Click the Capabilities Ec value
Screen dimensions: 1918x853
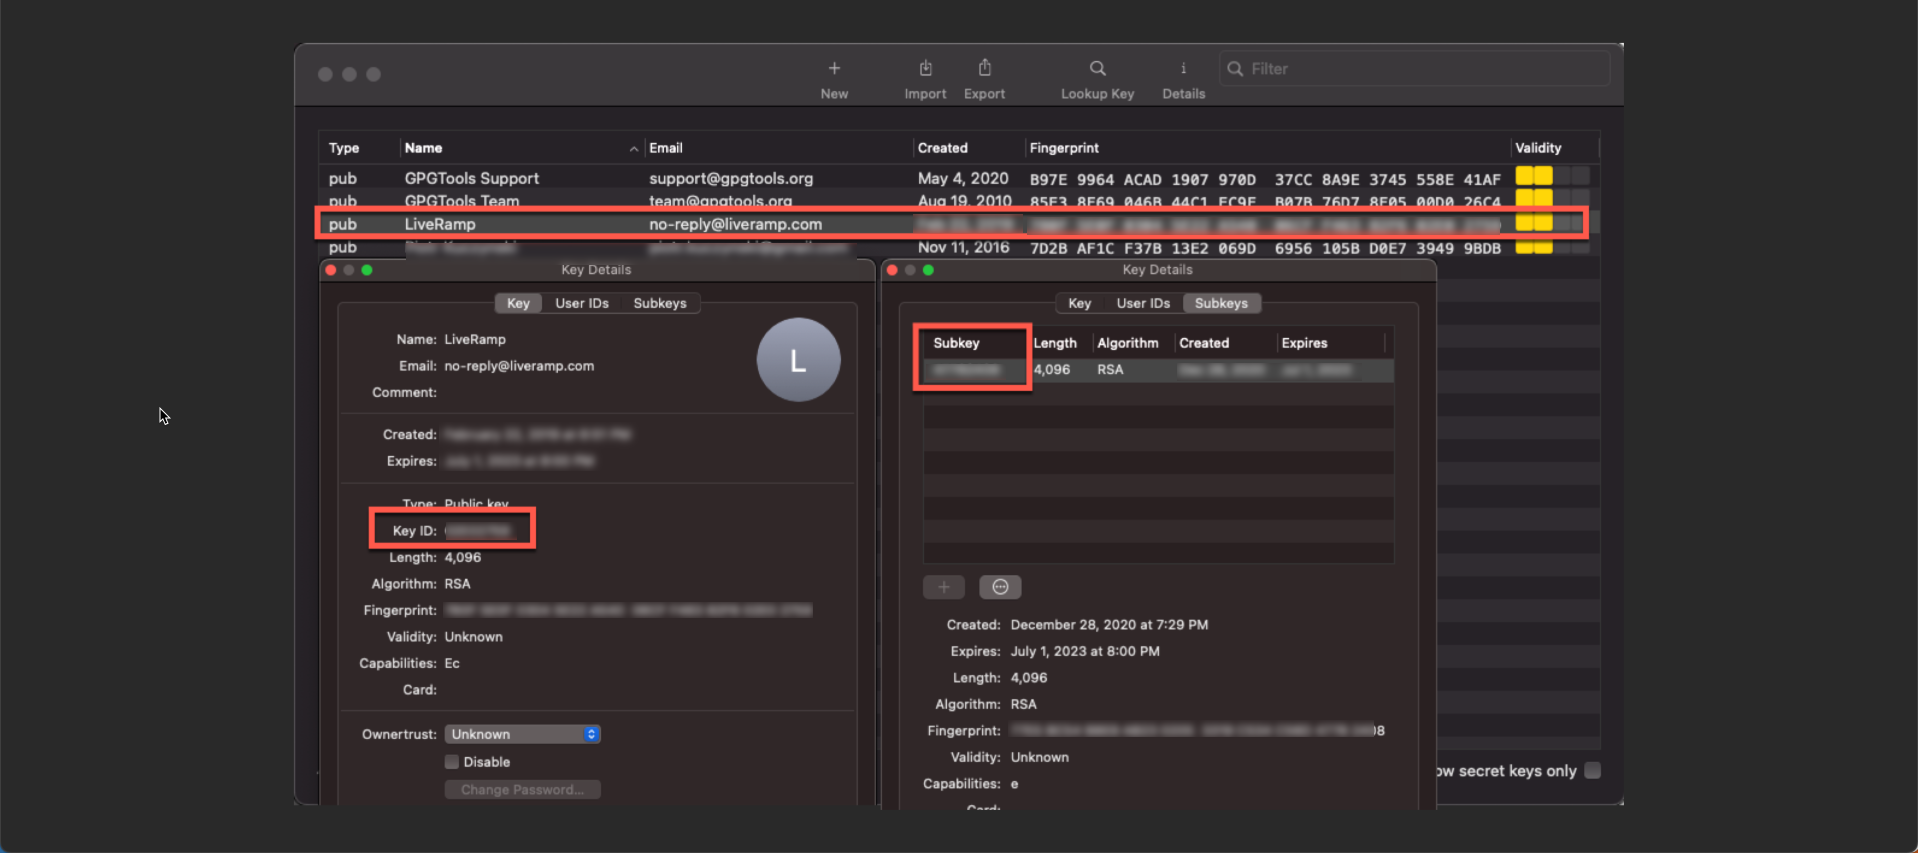(x=452, y=663)
